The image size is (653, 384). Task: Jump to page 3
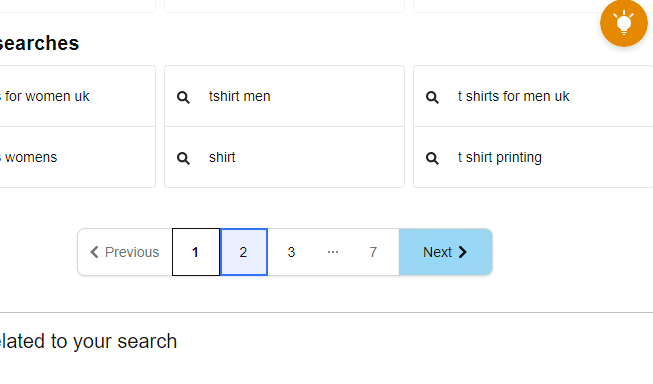(x=291, y=252)
